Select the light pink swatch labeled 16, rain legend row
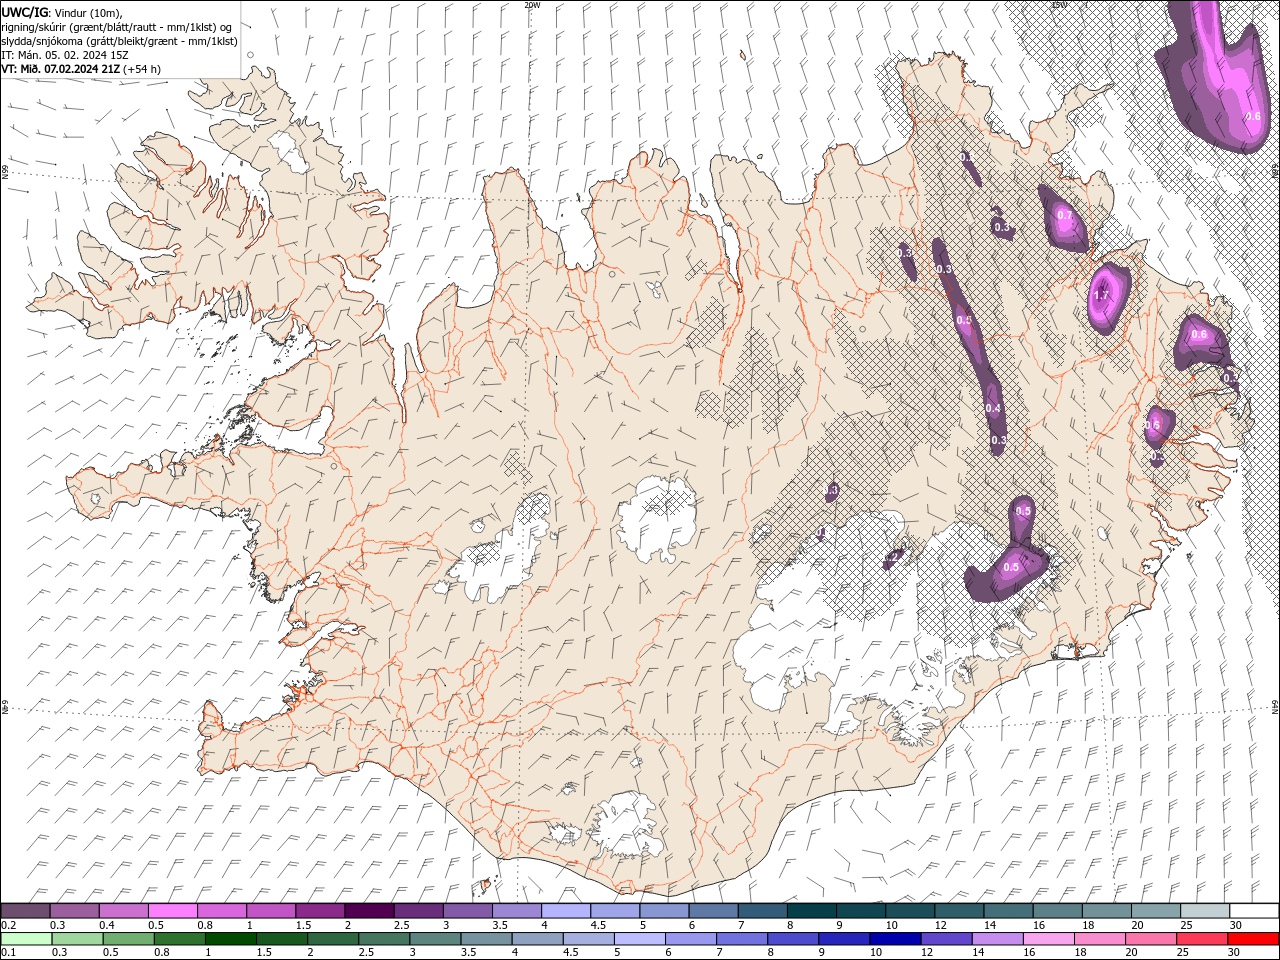The image size is (1280, 960). [x=1048, y=939]
